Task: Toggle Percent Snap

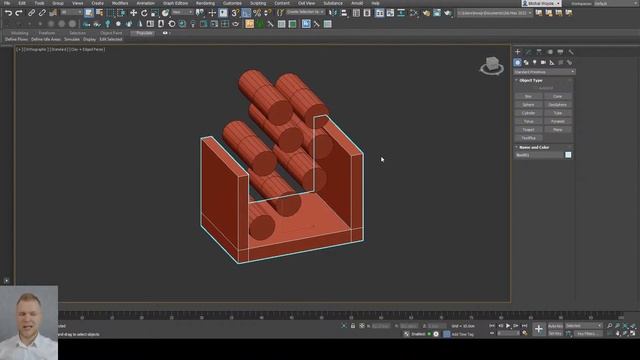Action: pyautogui.click(x=257, y=13)
